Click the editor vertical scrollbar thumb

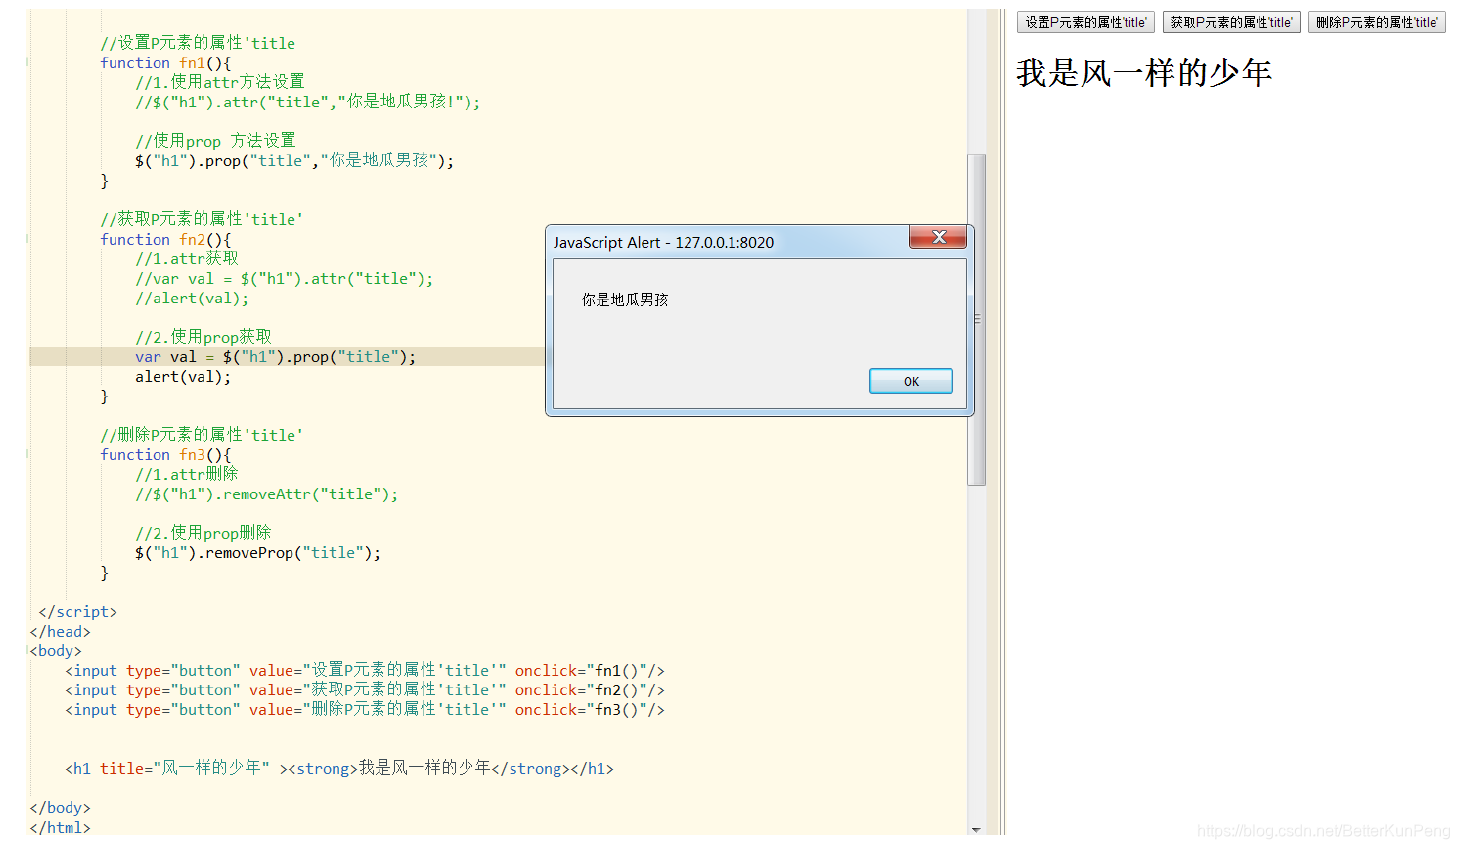click(x=977, y=319)
